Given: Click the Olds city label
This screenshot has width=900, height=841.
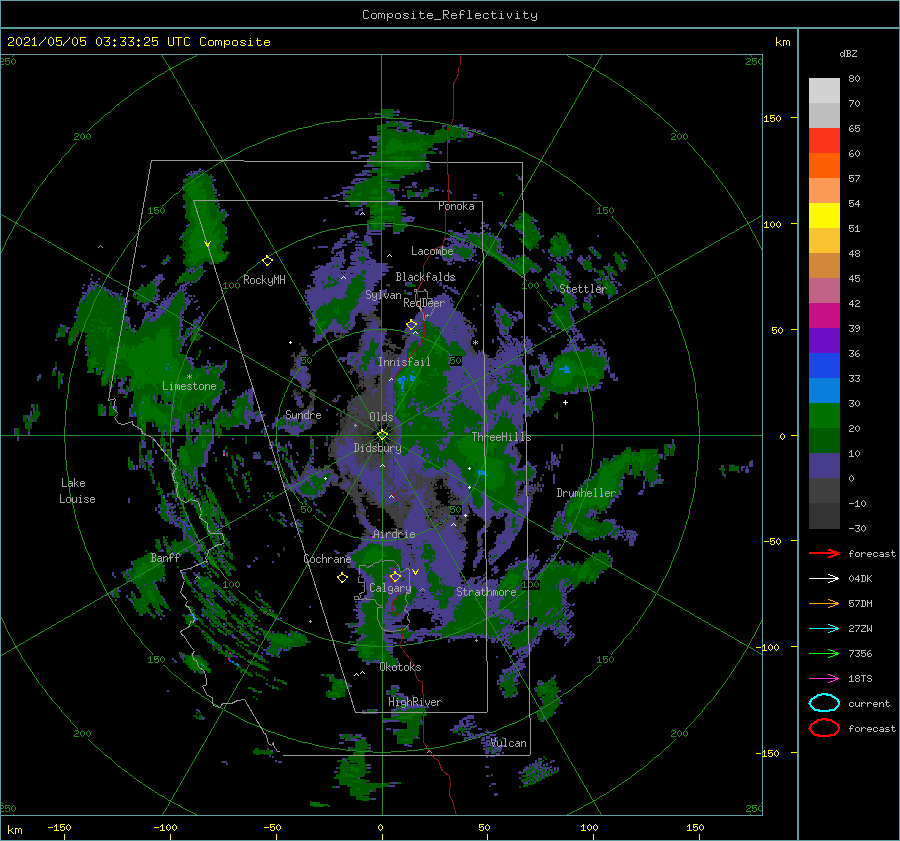Looking at the screenshot, I should pos(381,417).
